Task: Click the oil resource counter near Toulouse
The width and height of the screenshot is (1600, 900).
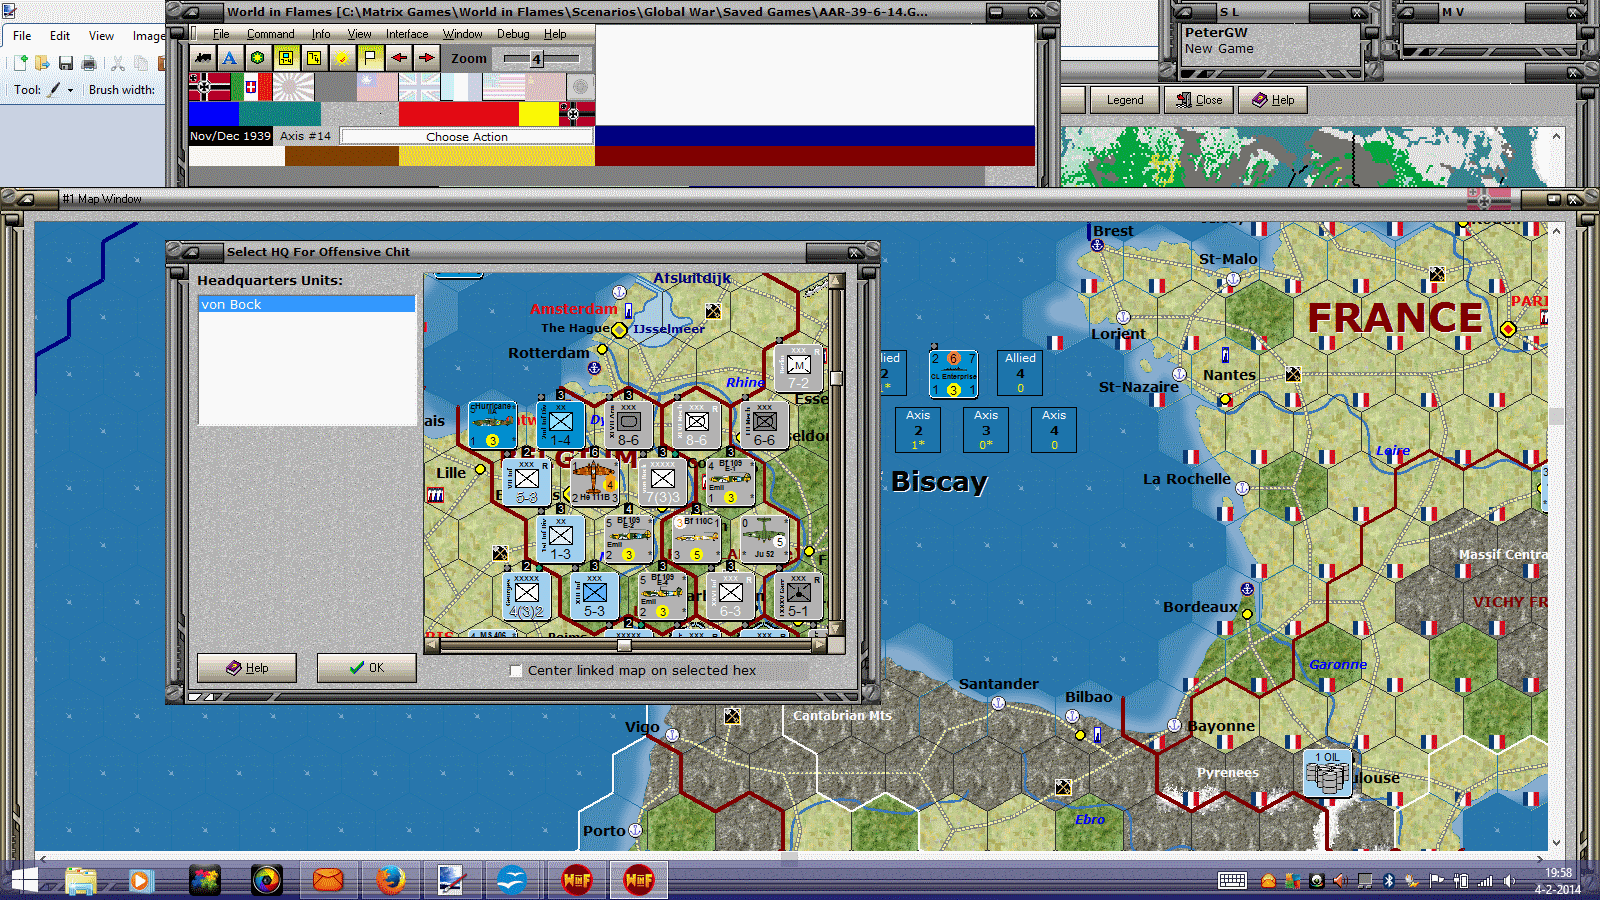Action: tap(1327, 773)
